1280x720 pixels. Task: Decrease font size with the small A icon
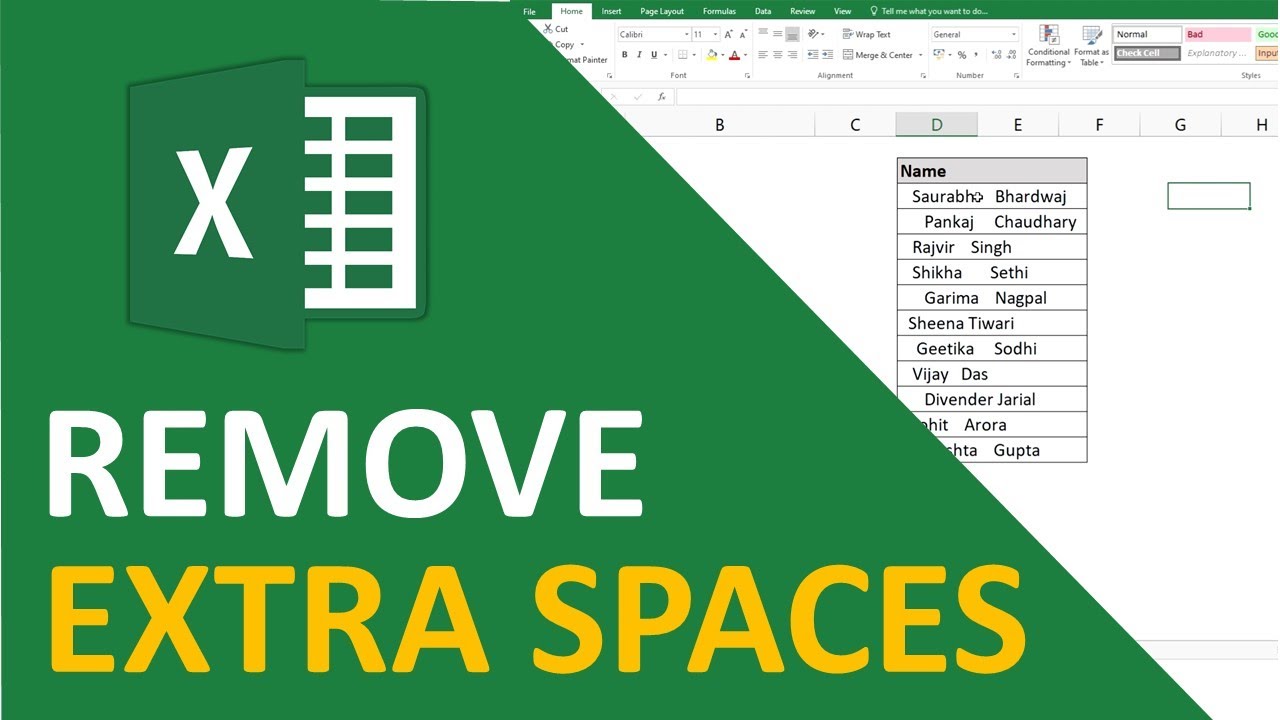tap(744, 34)
